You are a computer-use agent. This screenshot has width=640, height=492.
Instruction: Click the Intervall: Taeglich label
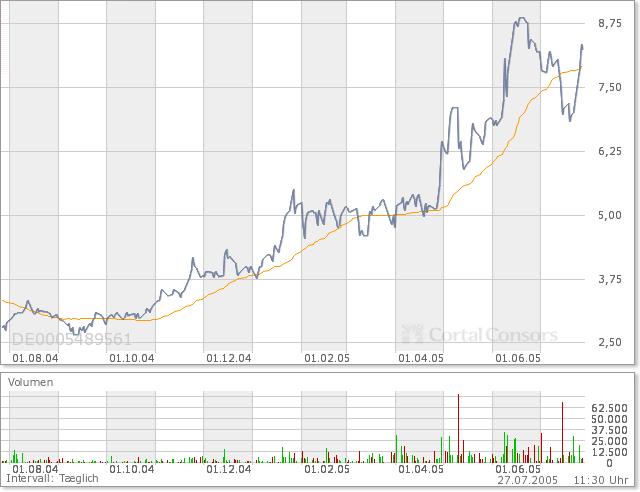click(52, 479)
